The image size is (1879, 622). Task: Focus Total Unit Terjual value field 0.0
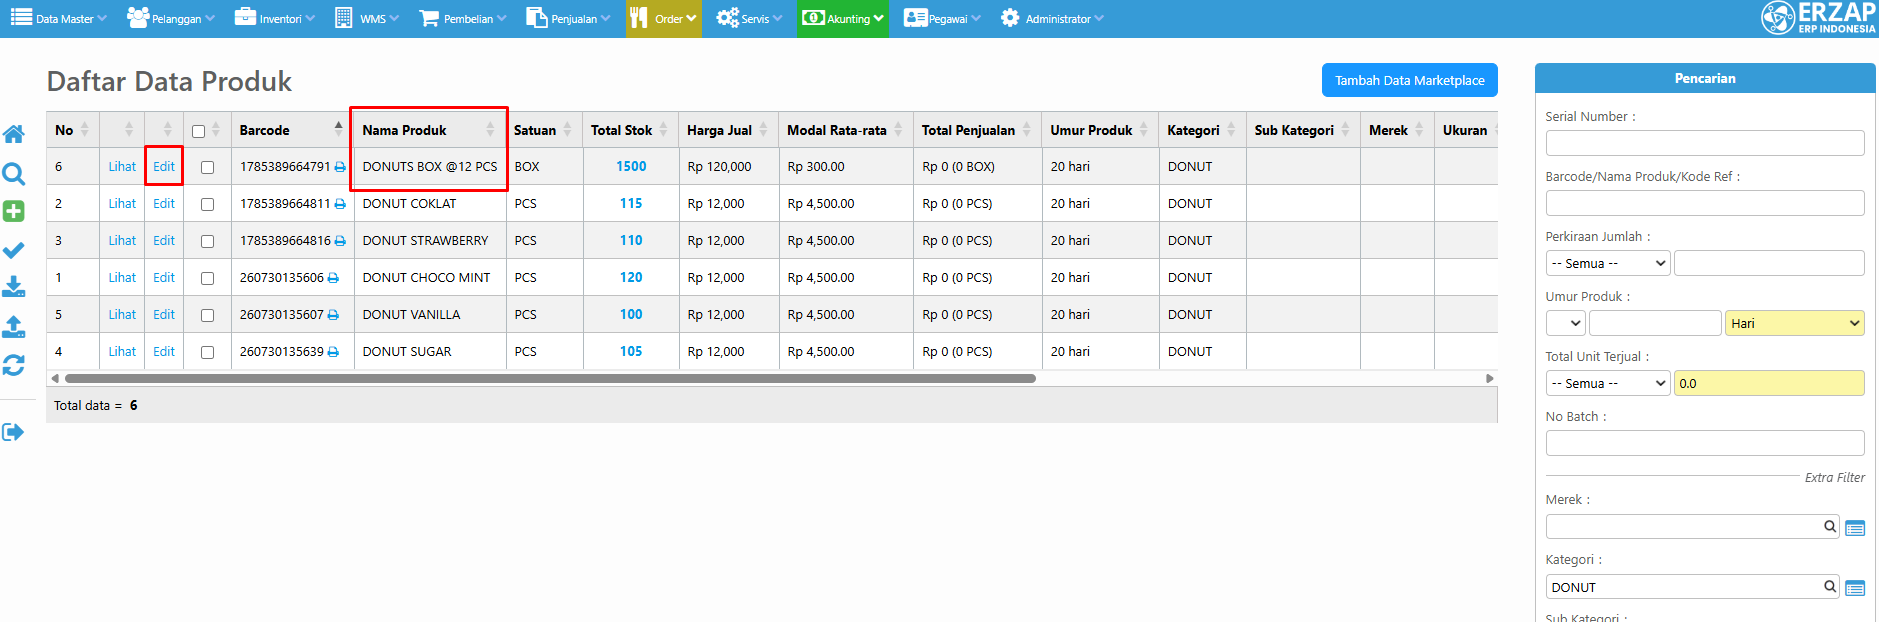click(1769, 383)
